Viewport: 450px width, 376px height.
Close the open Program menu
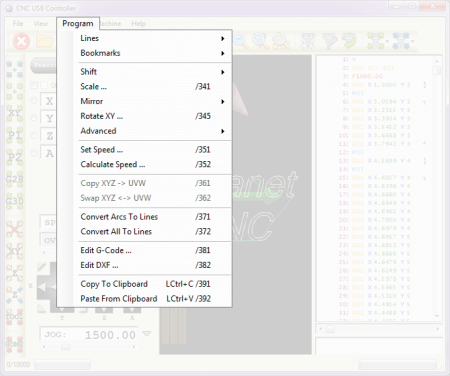tap(78, 24)
